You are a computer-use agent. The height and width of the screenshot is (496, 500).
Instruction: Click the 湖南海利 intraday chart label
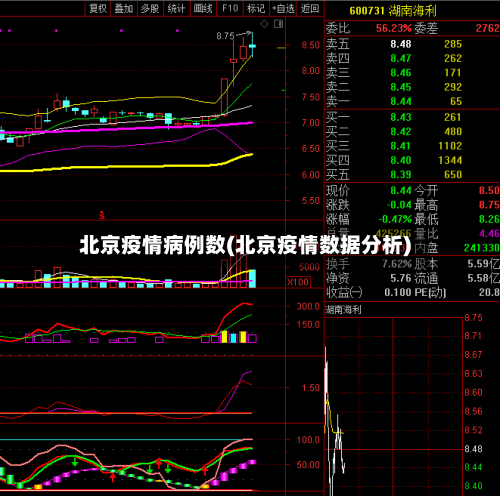tap(343, 310)
